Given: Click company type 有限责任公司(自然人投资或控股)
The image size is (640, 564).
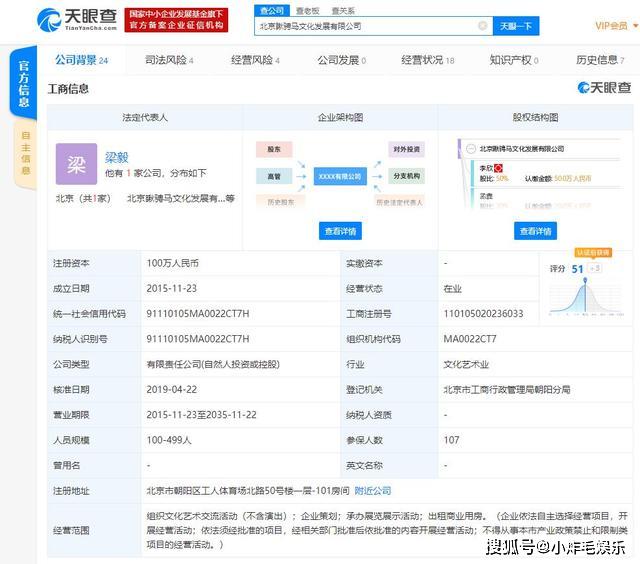Looking at the screenshot, I should pos(213,364).
